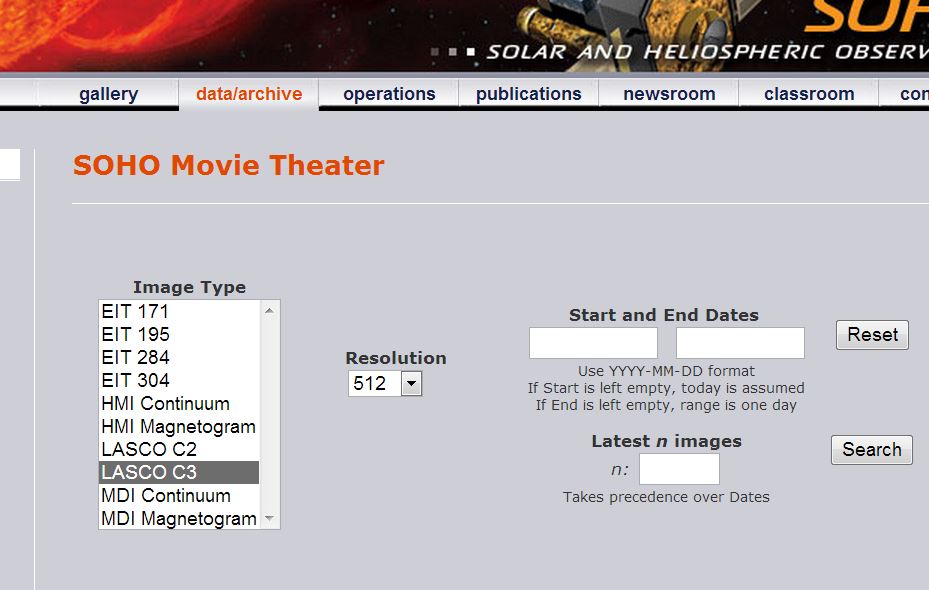Click the Image Type list down arrow
The image size is (929, 590).
pos(270,518)
